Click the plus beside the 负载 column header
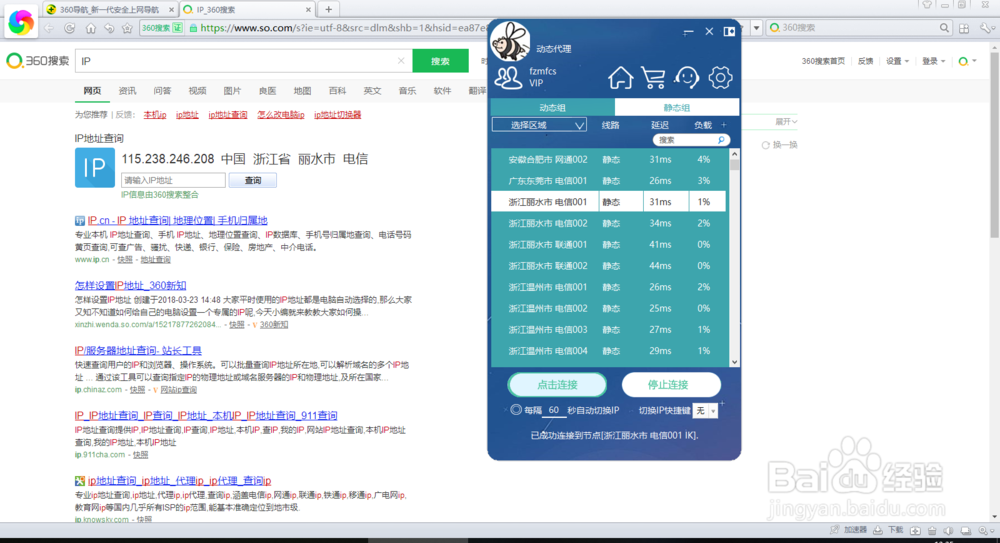The width and height of the screenshot is (1000, 543). pyautogui.click(x=723, y=125)
